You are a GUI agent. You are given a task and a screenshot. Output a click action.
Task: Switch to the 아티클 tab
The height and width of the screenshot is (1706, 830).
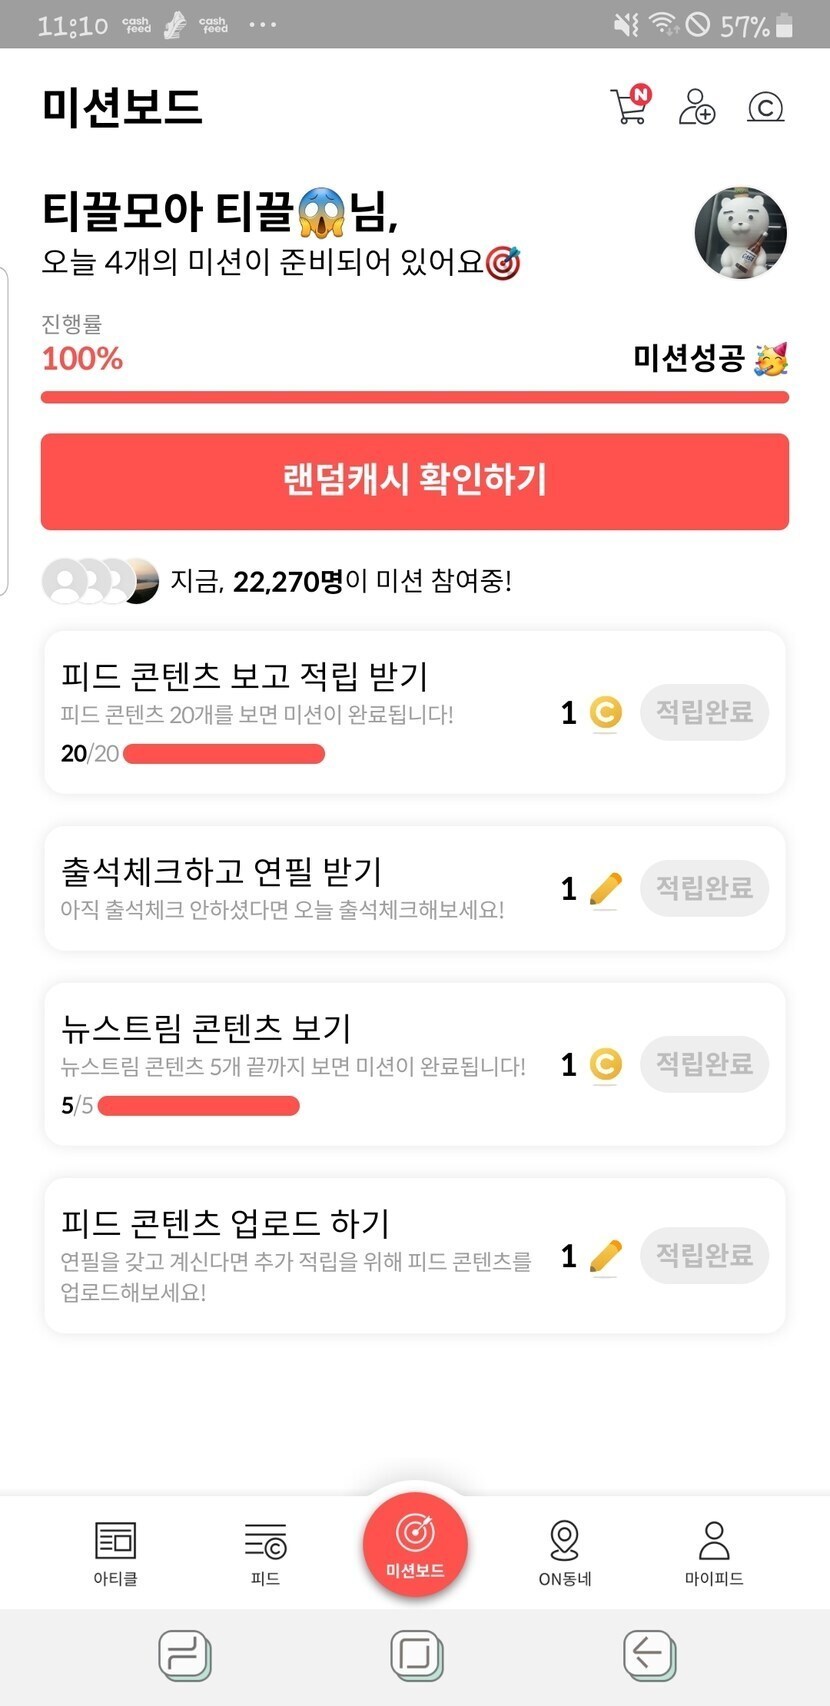click(115, 1552)
